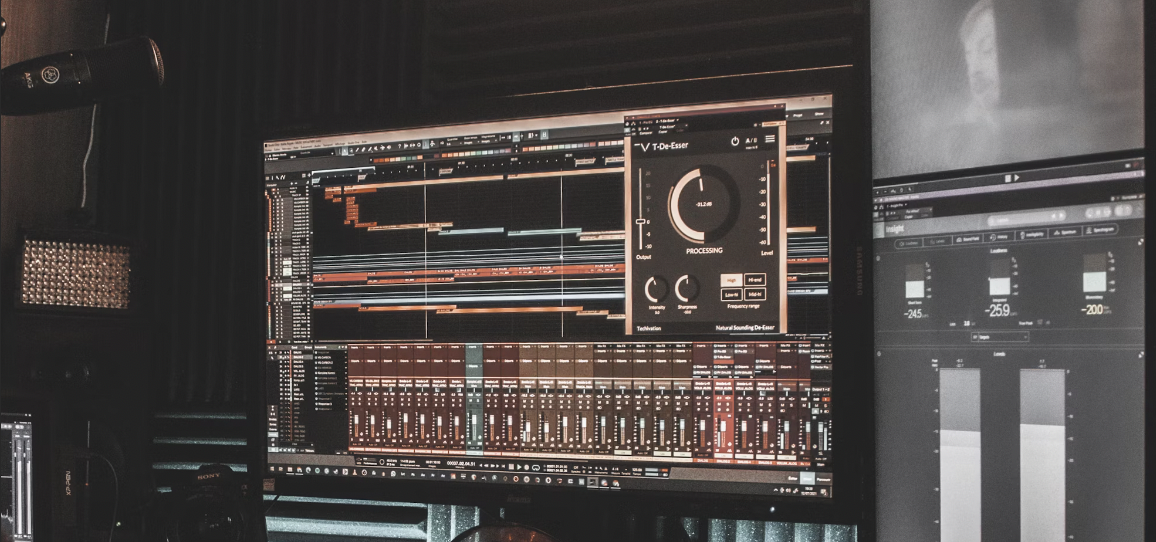Viewport: 1156px width, 542px height.
Task: Click the Short Term loudness value -24.5
Action: [913, 313]
